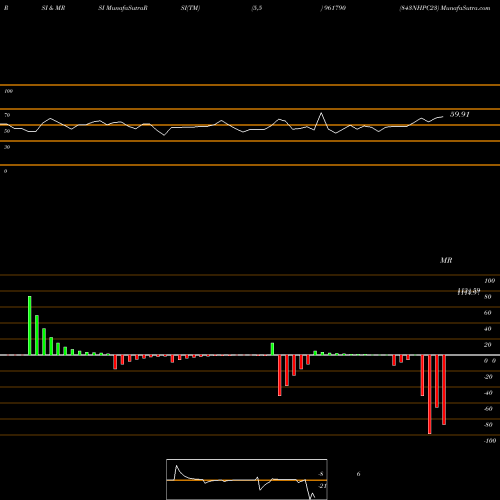The width and height of the screenshot is (500, 500).
Task: Click the MR axis label 20
Action: (488, 345)
